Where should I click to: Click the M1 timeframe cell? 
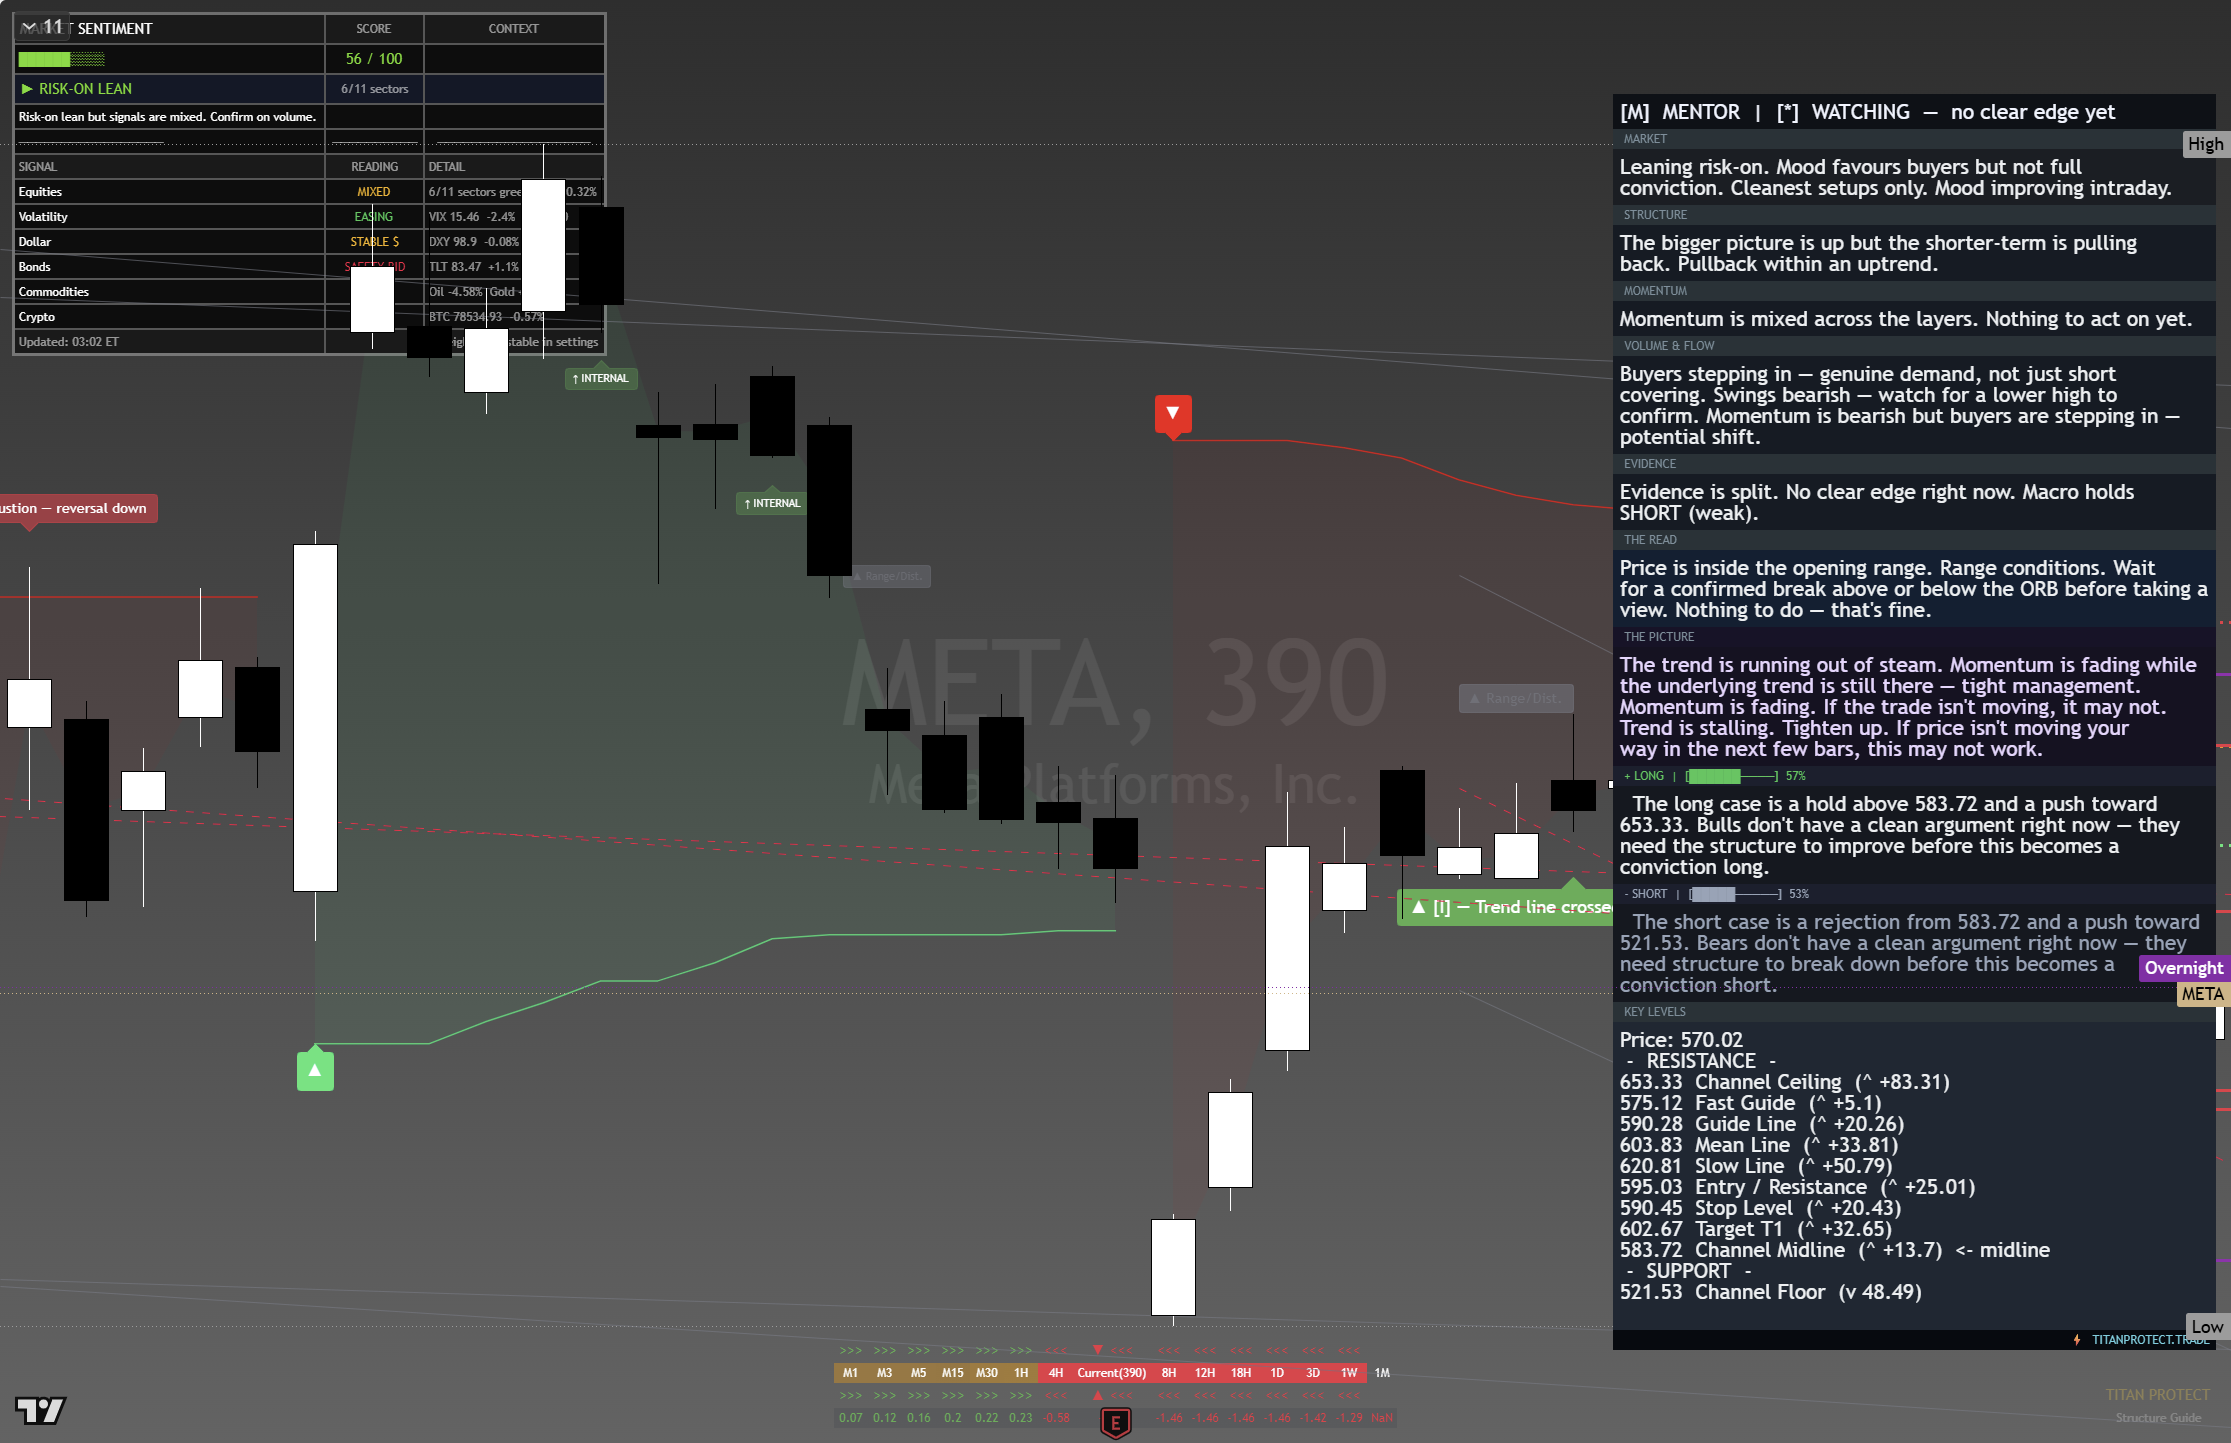851,1373
